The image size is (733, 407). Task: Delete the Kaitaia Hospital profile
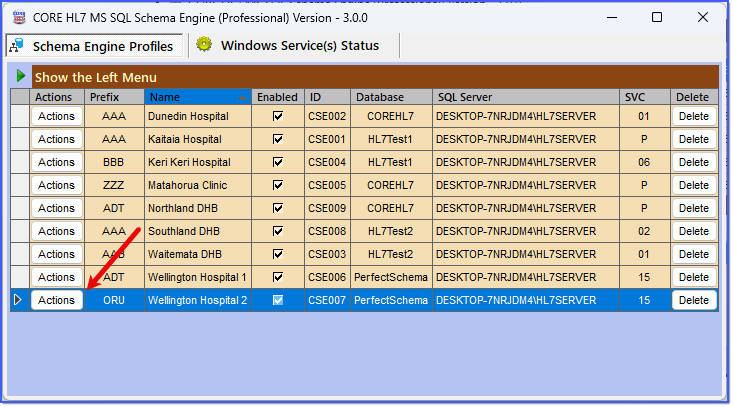click(694, 139)
